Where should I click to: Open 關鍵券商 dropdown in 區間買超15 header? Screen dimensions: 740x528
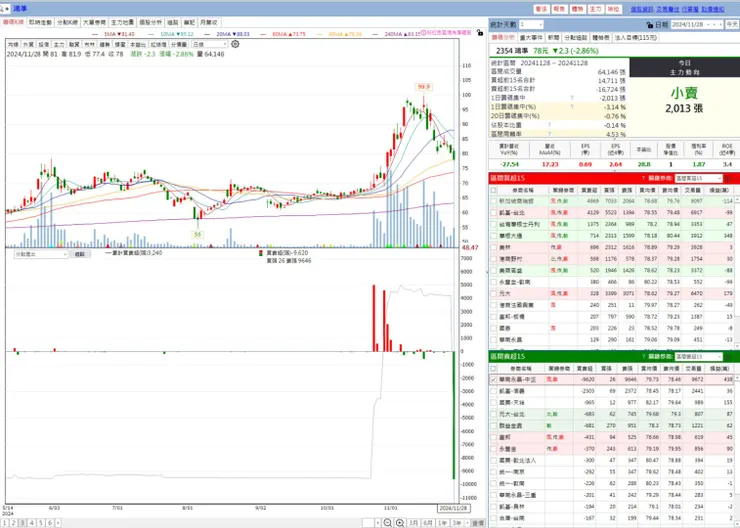(x=698, y=178)
